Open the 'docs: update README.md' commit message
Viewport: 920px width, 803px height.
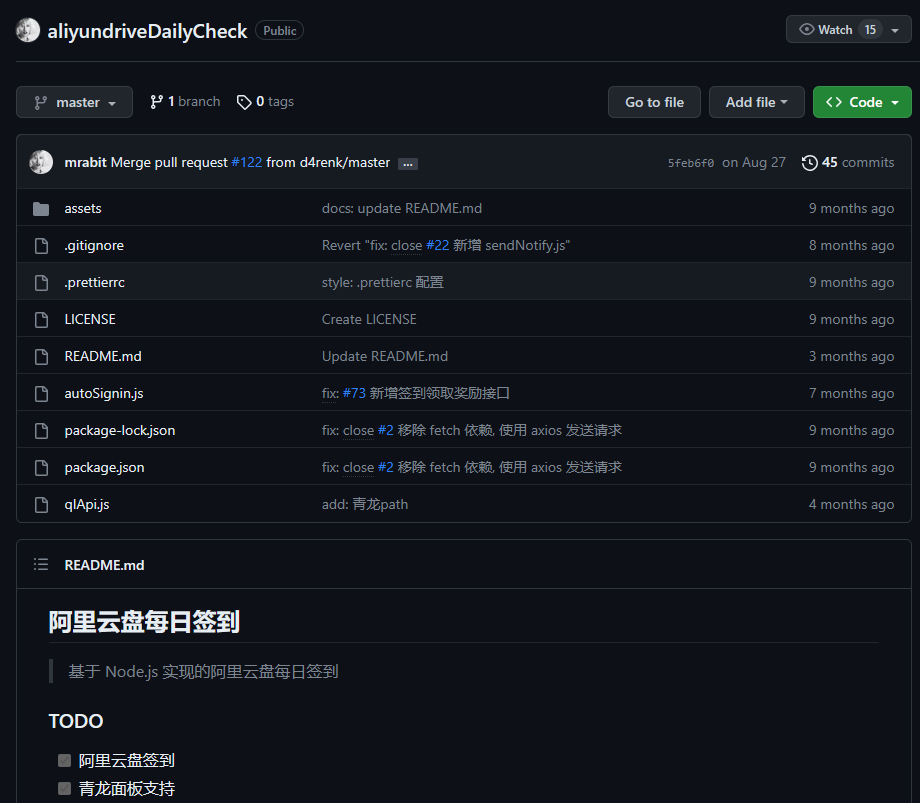point(402,208)
